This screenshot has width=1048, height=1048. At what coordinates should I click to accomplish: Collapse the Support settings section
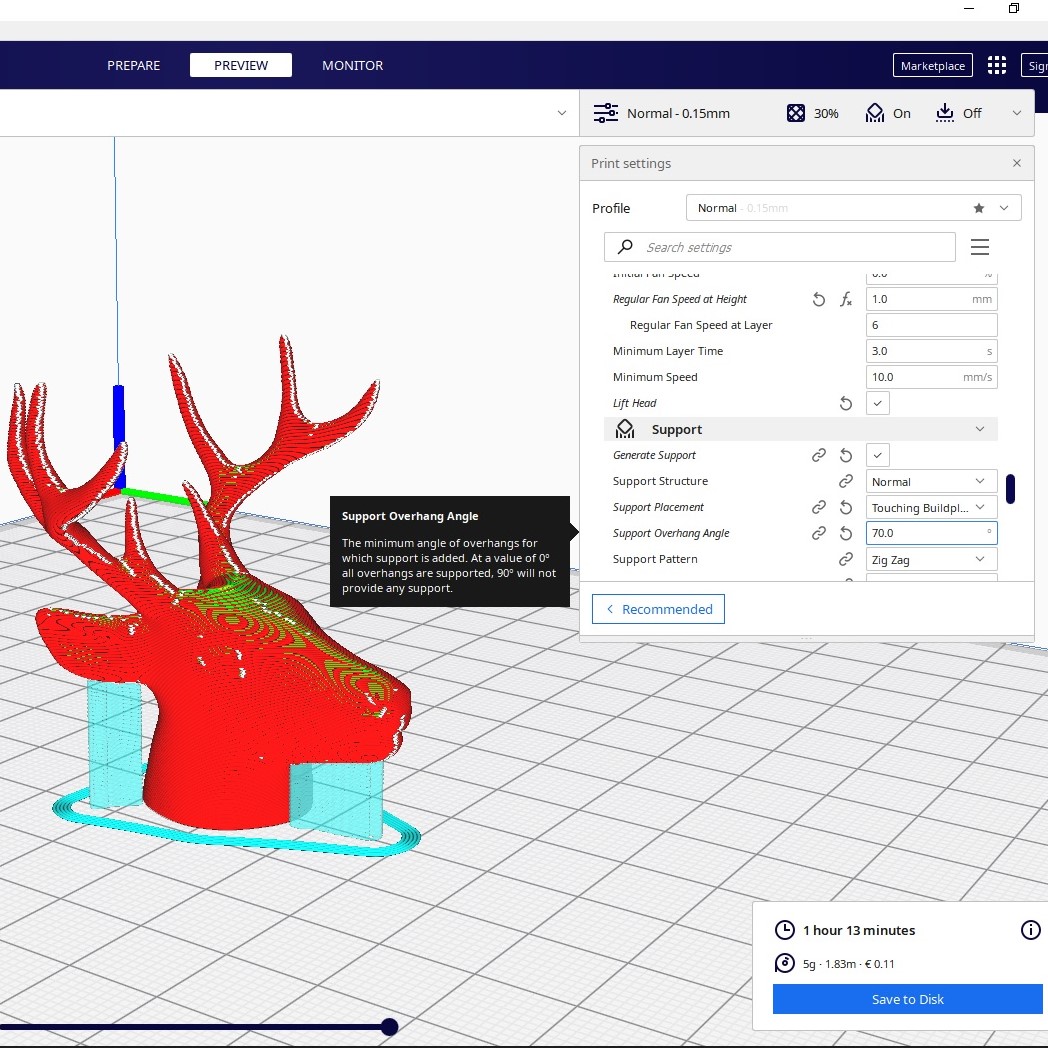pyautogui.click(x=979, y=429)
